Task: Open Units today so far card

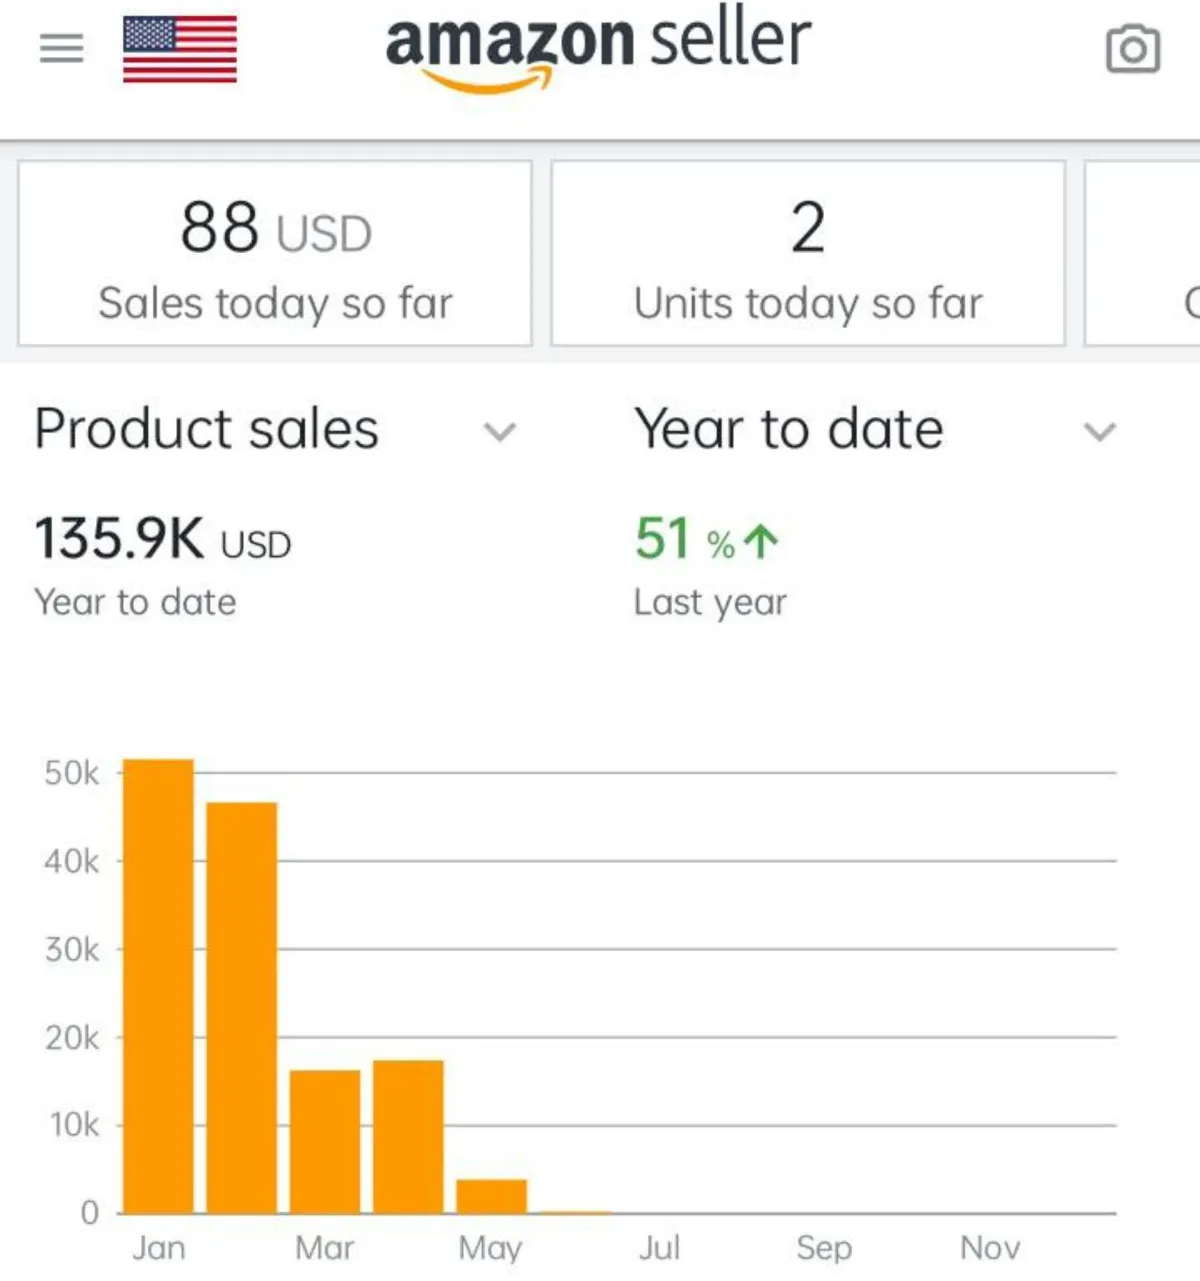Action: 808,254
